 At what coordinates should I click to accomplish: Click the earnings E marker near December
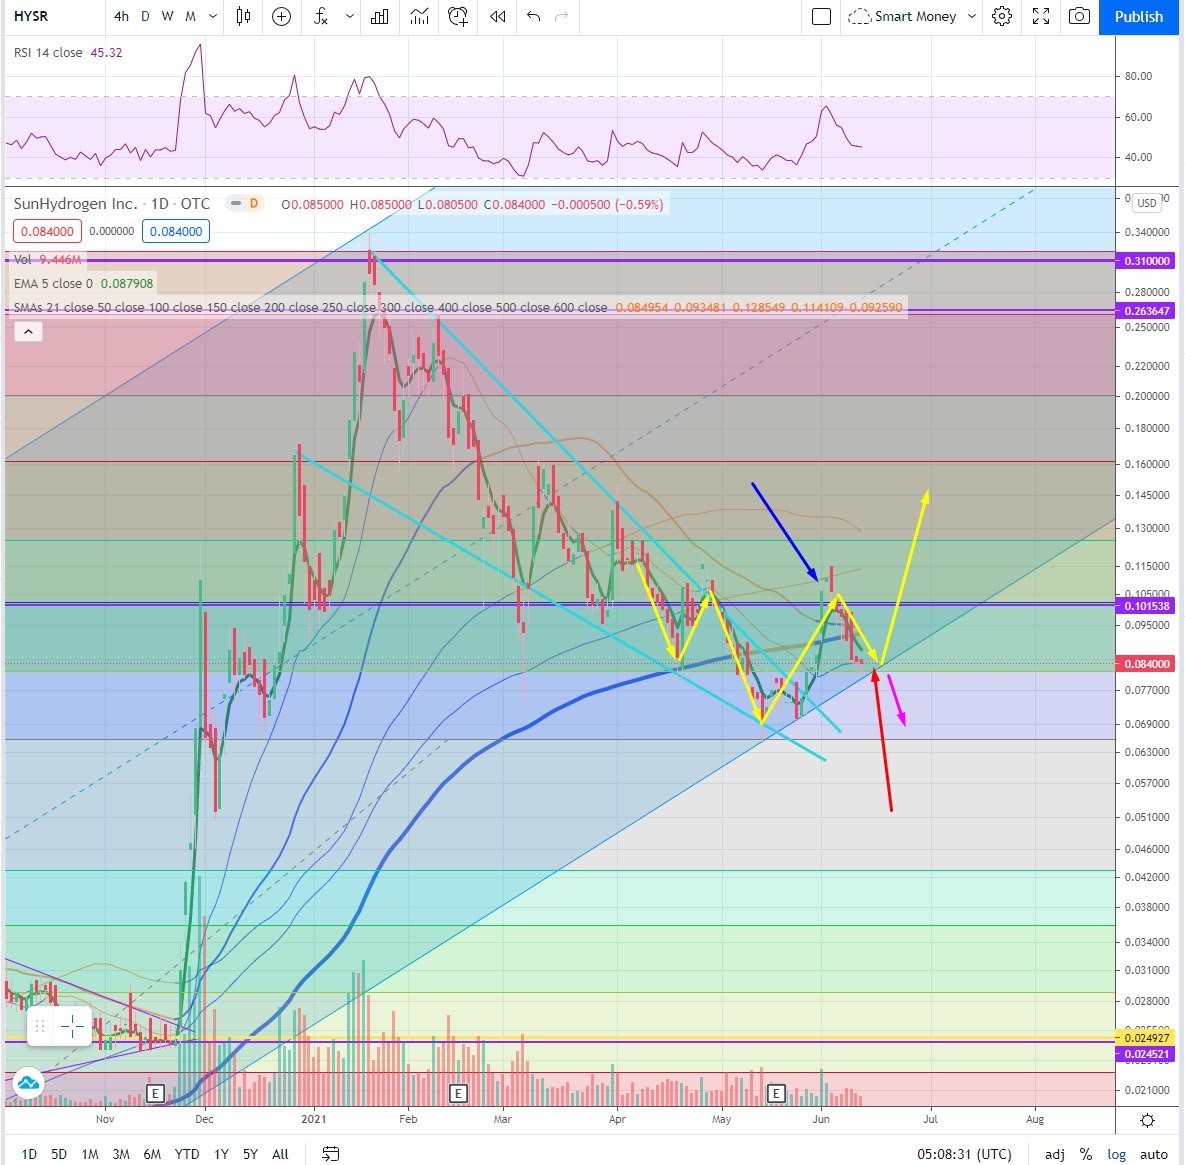pyautogui.click(x=155, y=1092)
